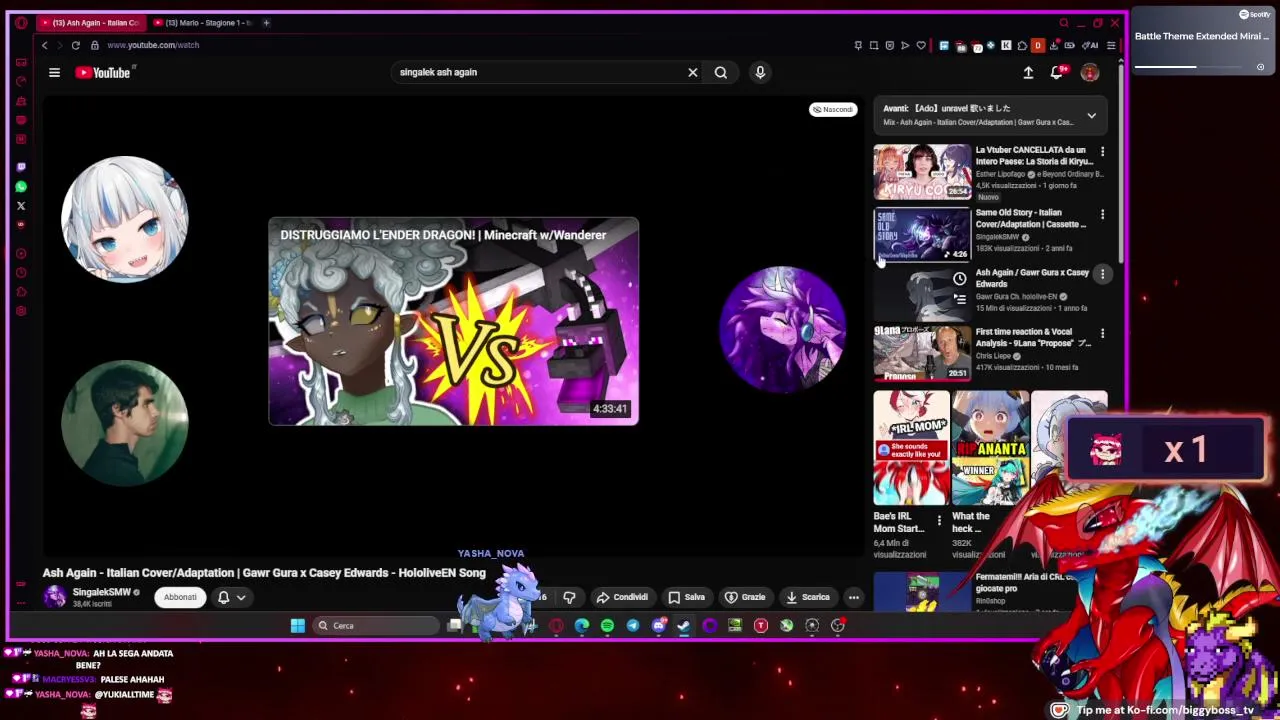Toggle the notification bell beside Abbonati
Image resolution: width=1280 pixels, height=720 pixels.
[x=224, y=597]
